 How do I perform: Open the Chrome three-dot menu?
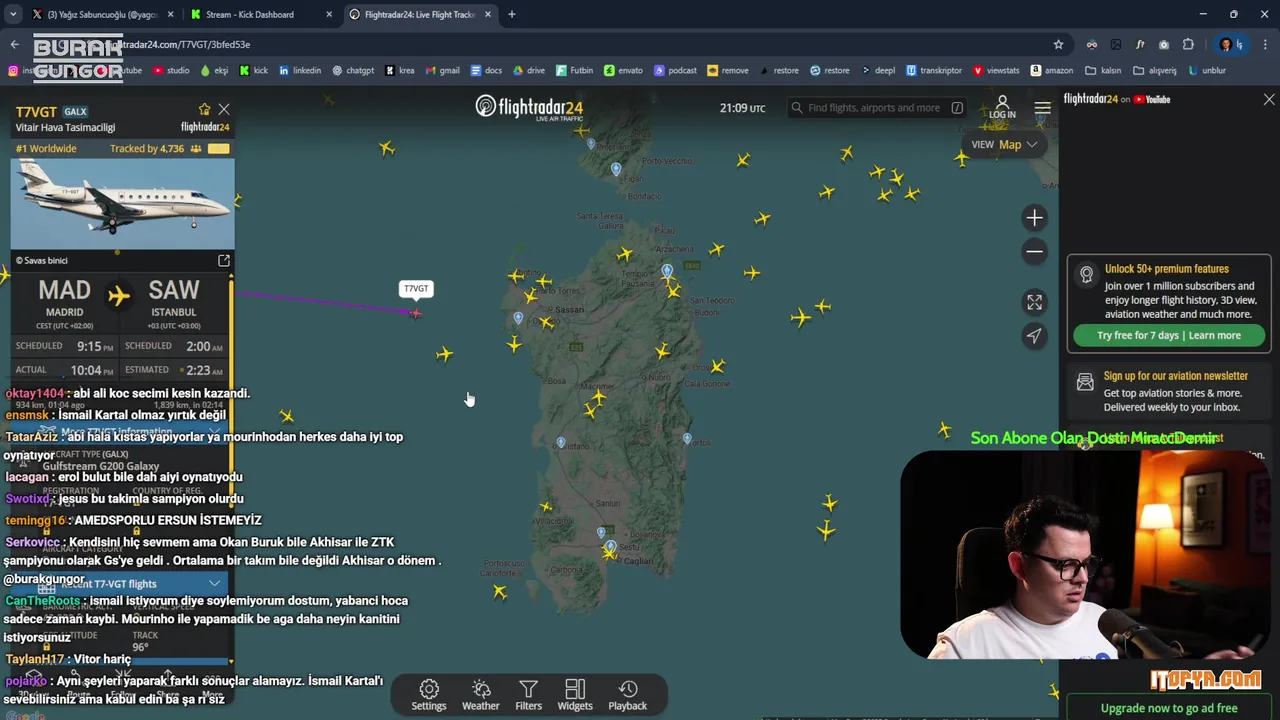pos(1266,44)
